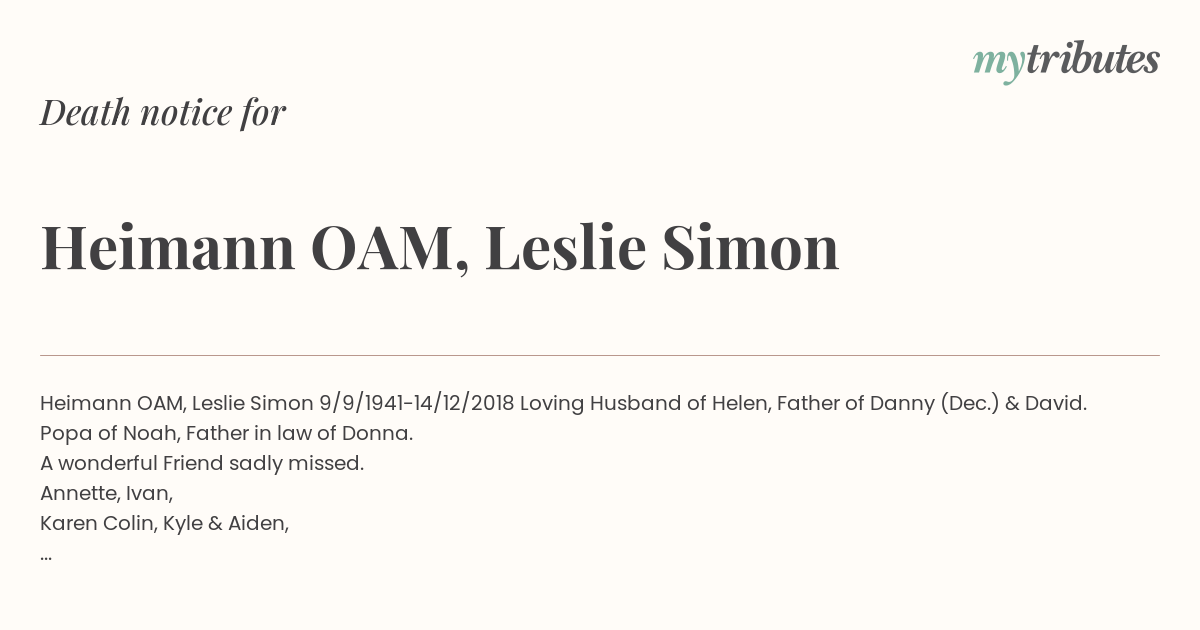1200x630 pixels.
Task: Click the 'Annette, Ivan,' line
Action: [107, 494]
